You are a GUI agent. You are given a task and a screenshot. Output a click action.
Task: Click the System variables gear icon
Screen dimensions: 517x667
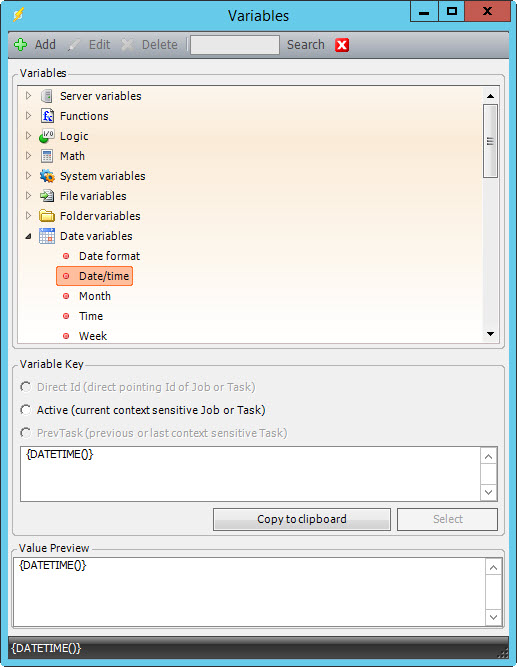pyautogui.click(x=47, y=176)
